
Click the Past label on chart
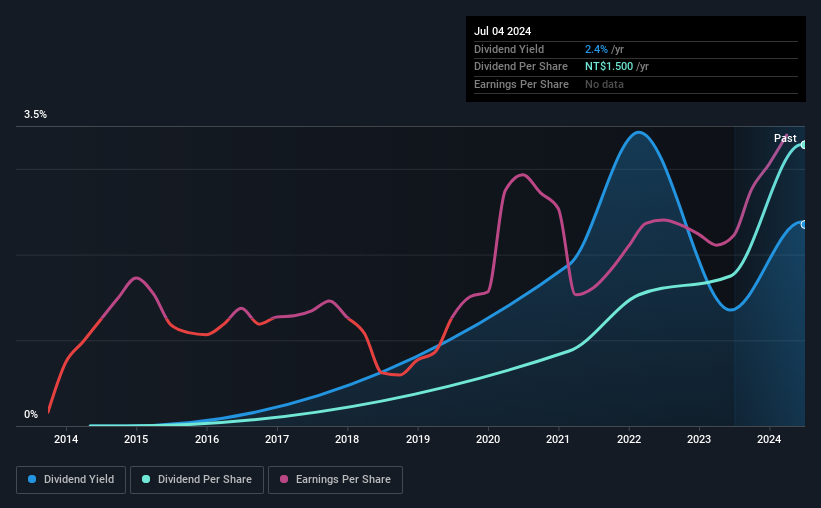785,138
